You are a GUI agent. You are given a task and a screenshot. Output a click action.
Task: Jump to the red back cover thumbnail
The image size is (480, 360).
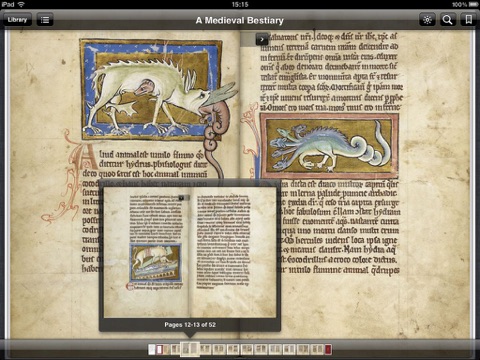point(328,349)
